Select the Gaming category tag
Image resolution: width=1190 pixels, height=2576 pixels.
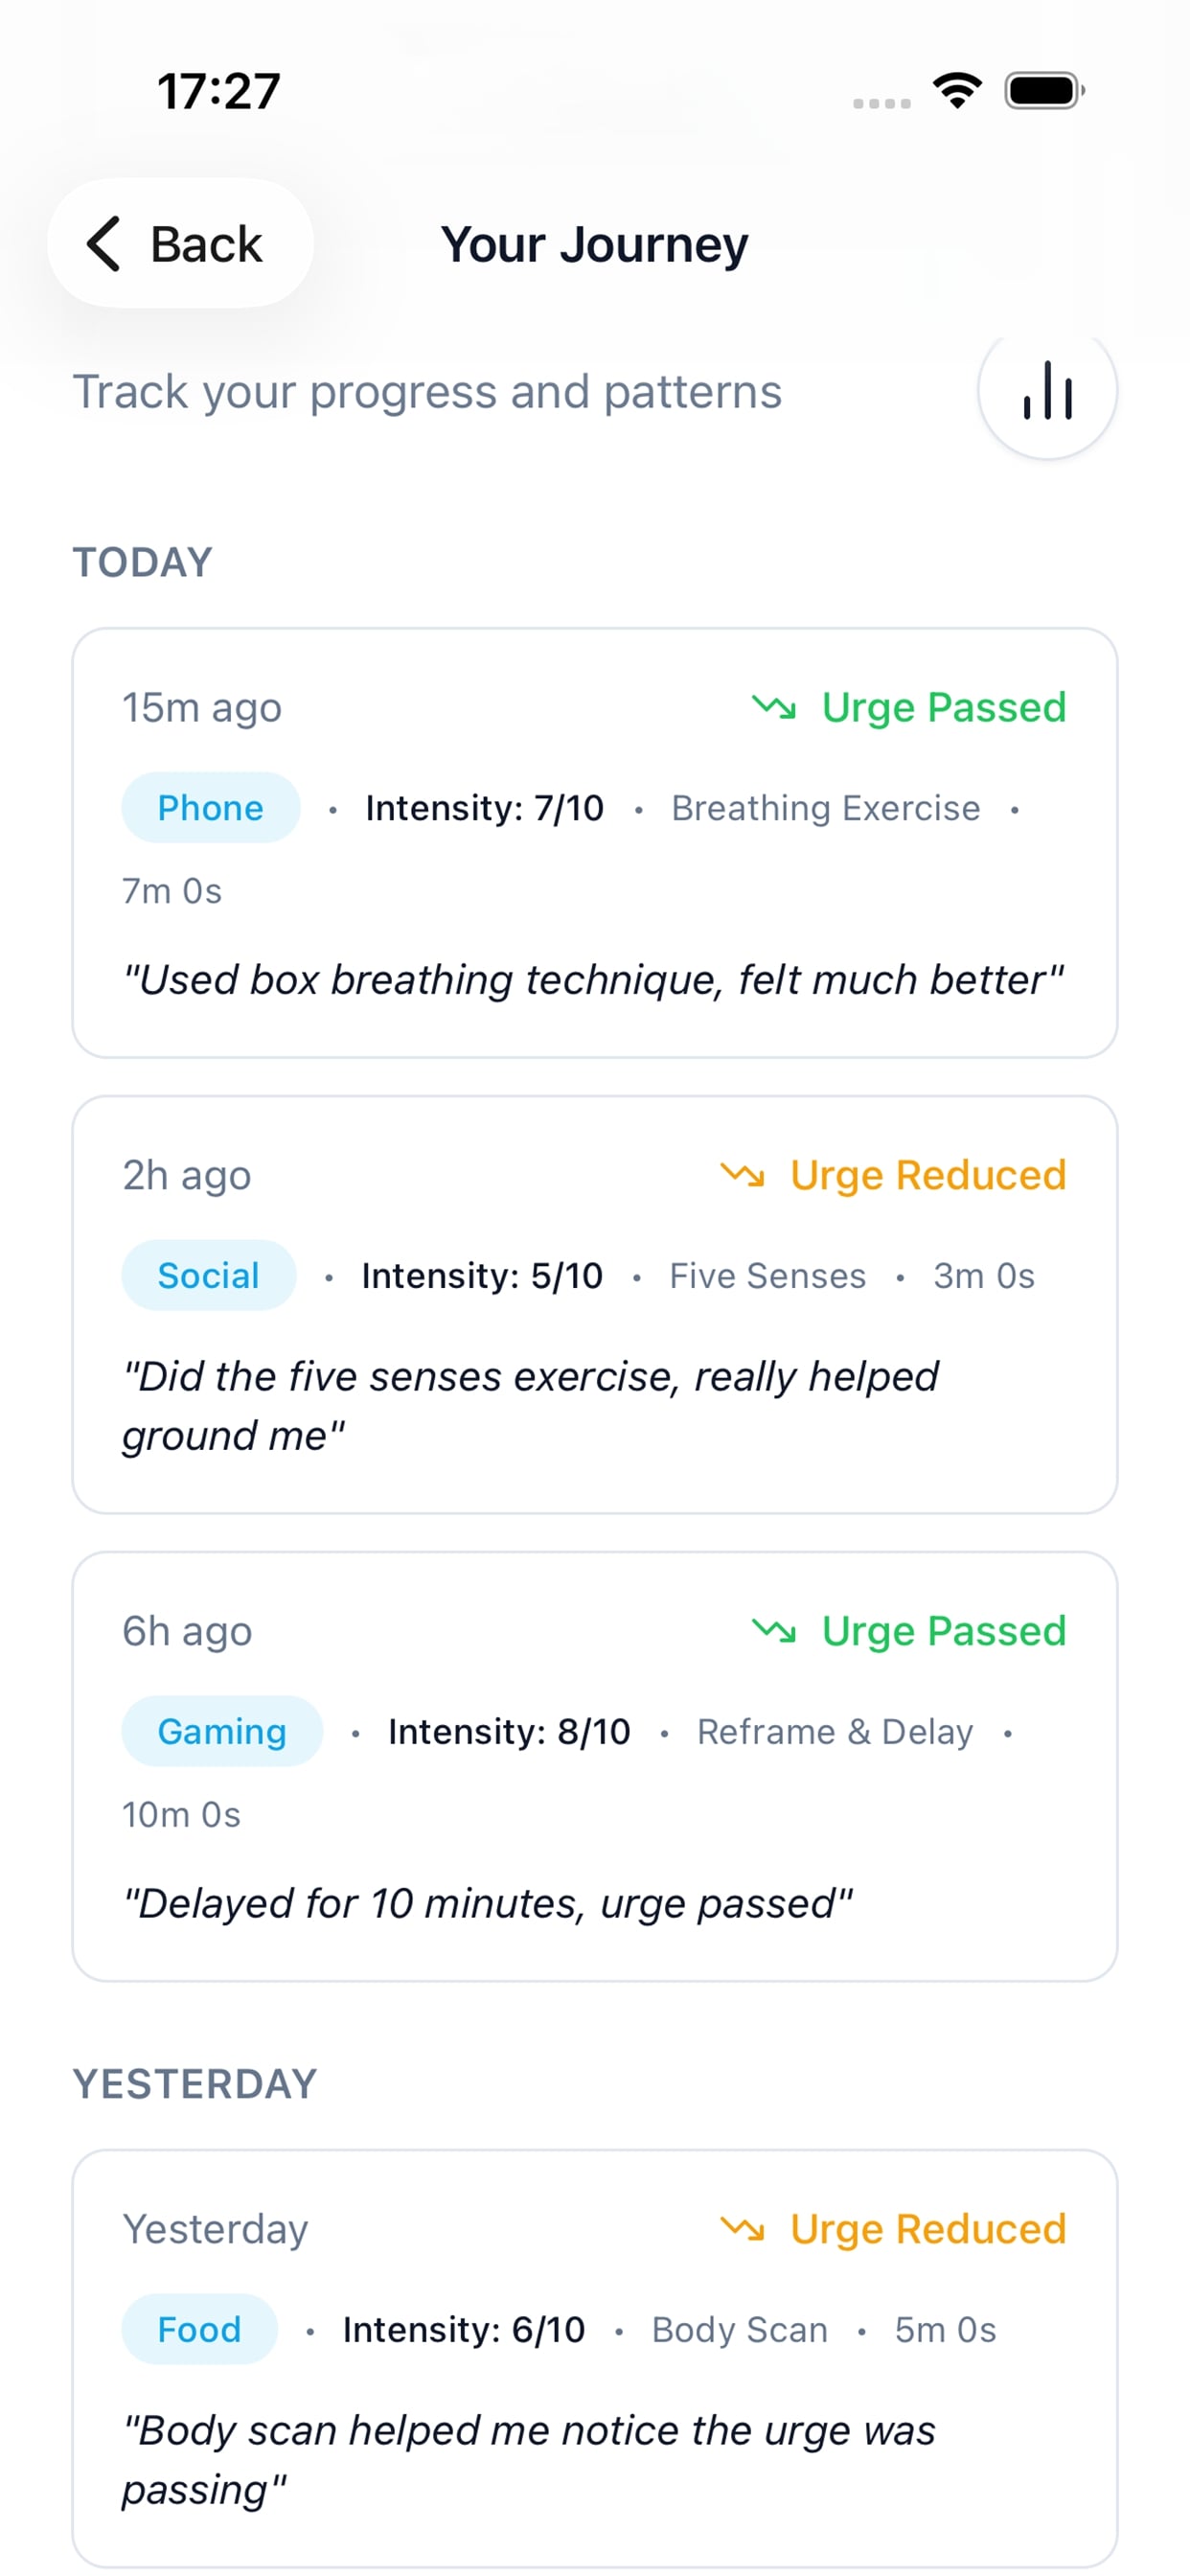221,1731
